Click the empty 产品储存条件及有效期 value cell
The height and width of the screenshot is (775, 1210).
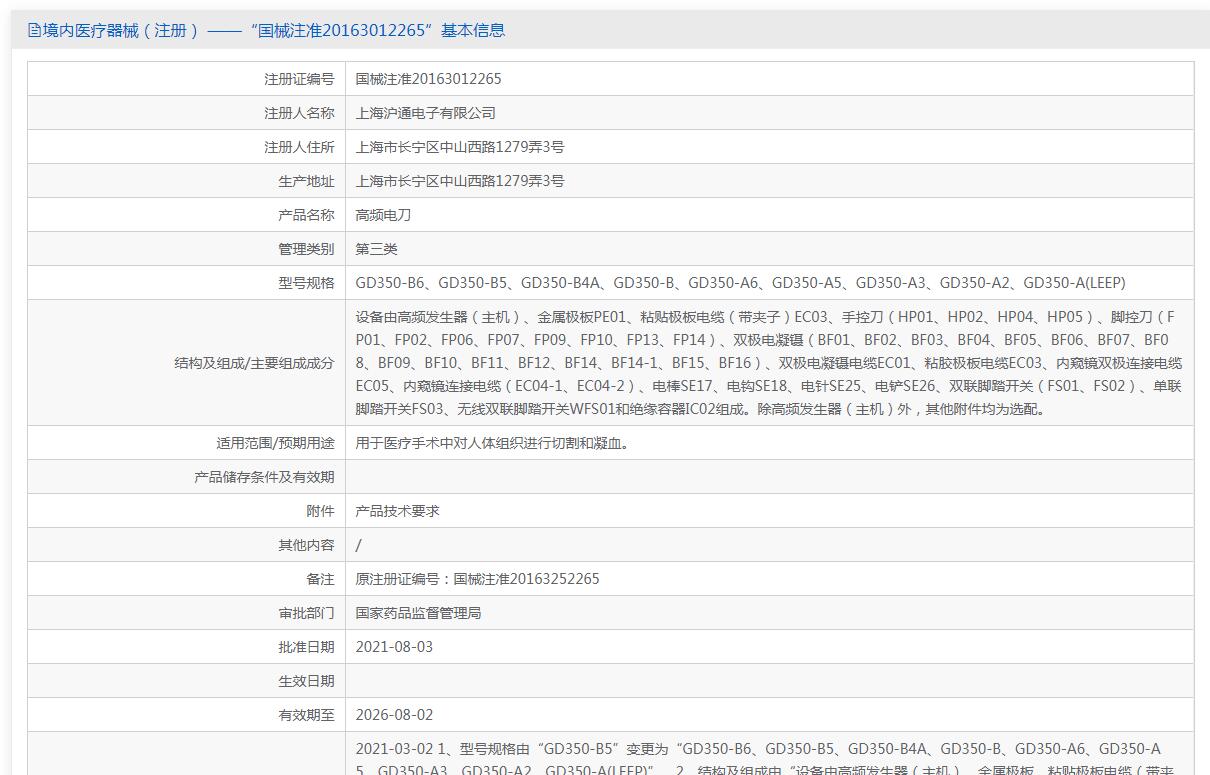pyautogui.click(x=770, y=477)
